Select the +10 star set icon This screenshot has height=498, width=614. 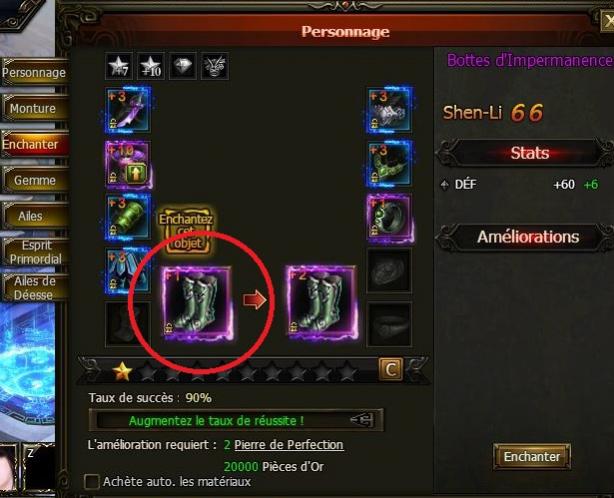pyautogui.click(x=151, y=66)
